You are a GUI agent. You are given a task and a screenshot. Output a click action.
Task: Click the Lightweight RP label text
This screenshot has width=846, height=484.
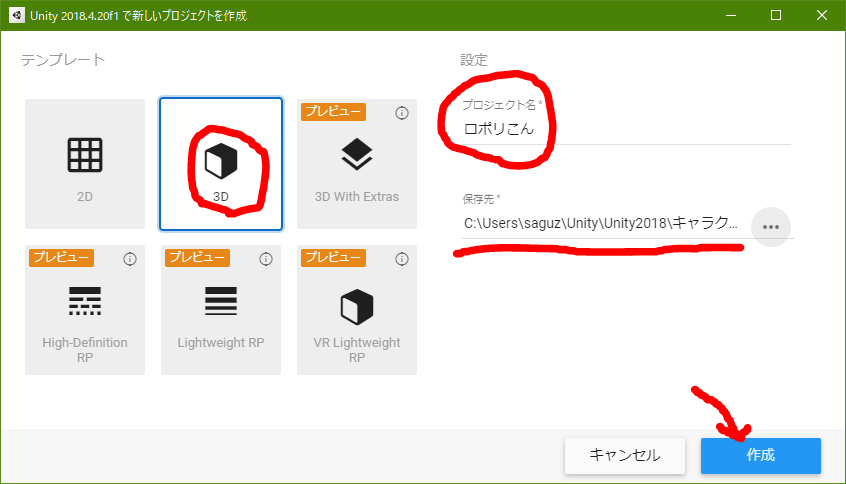[x=221, y=343]
